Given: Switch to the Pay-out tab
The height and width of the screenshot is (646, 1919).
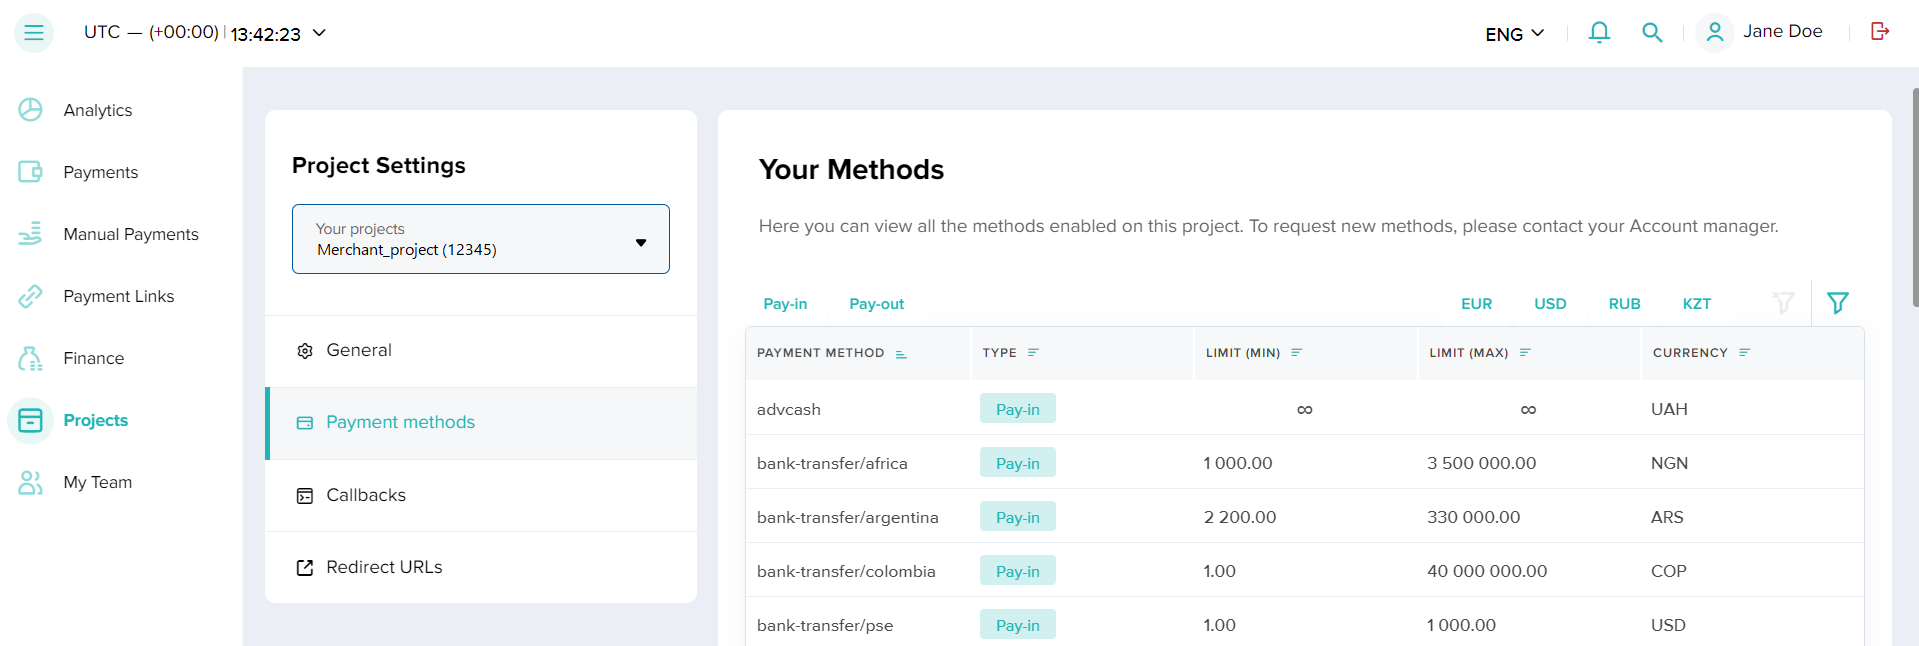Looking at the screenshot, I should (876, 304).
